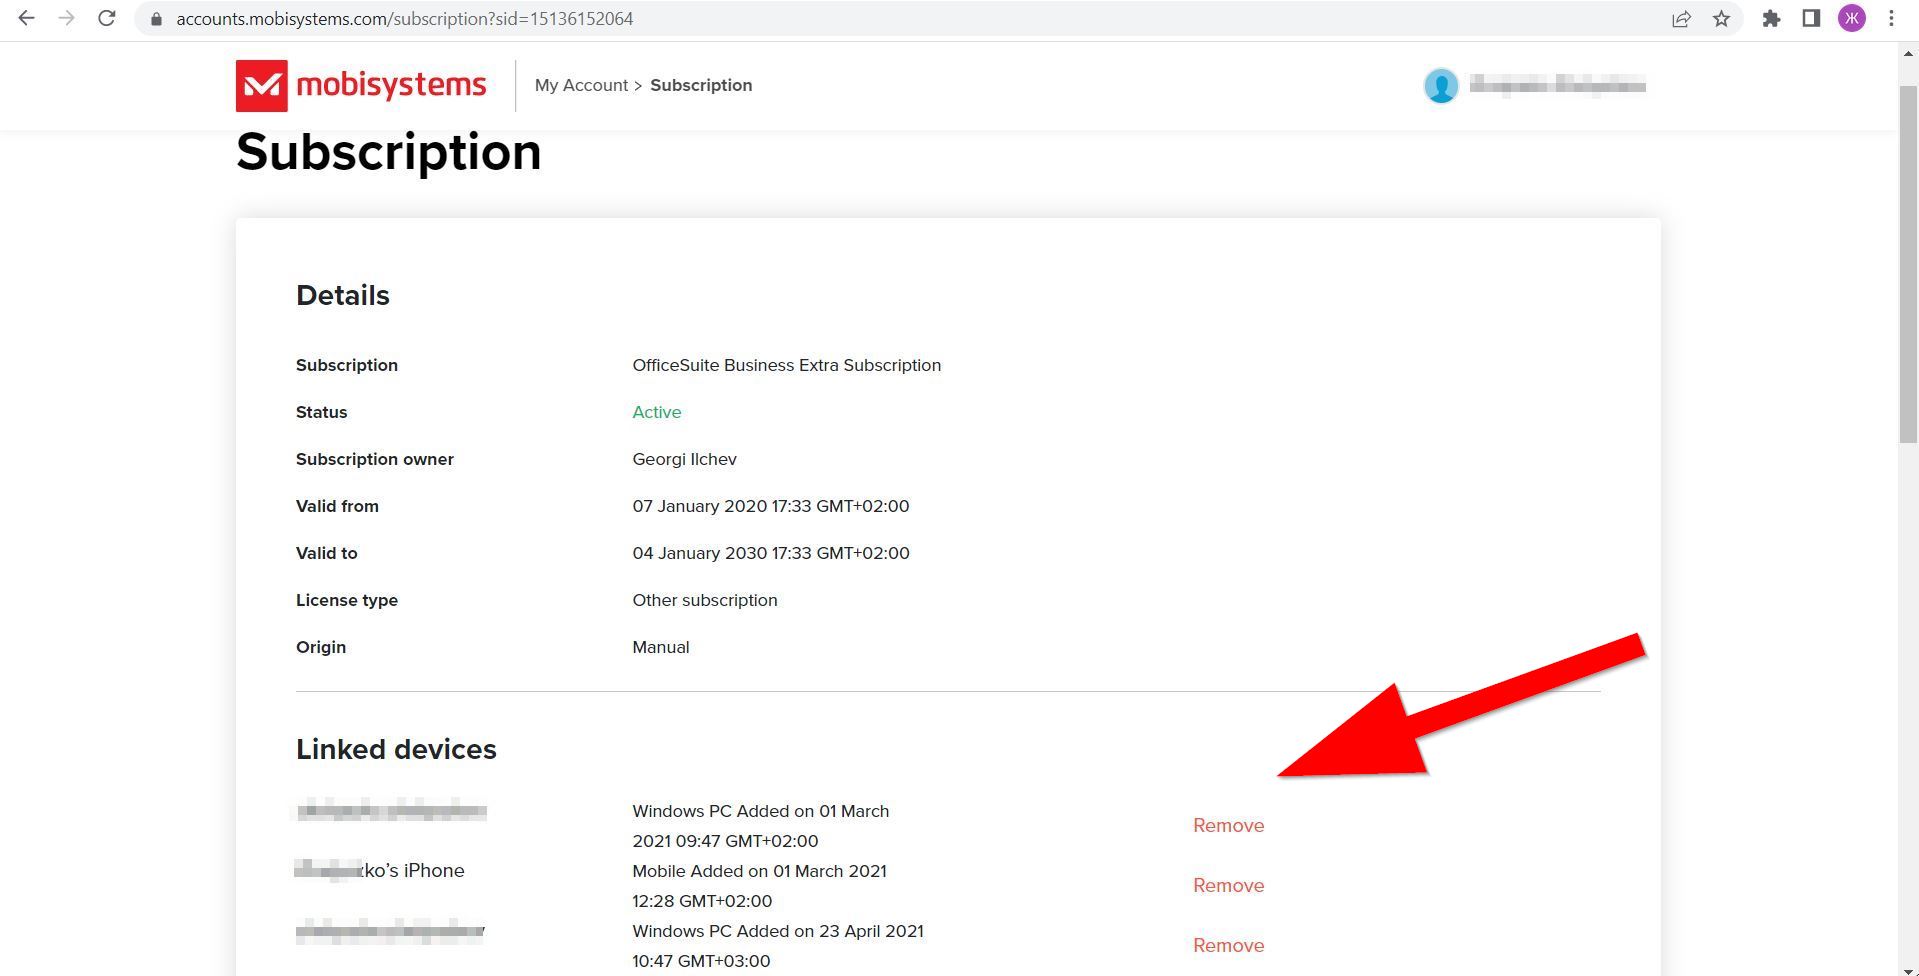Click the Subscription owner label

point(375,459)
